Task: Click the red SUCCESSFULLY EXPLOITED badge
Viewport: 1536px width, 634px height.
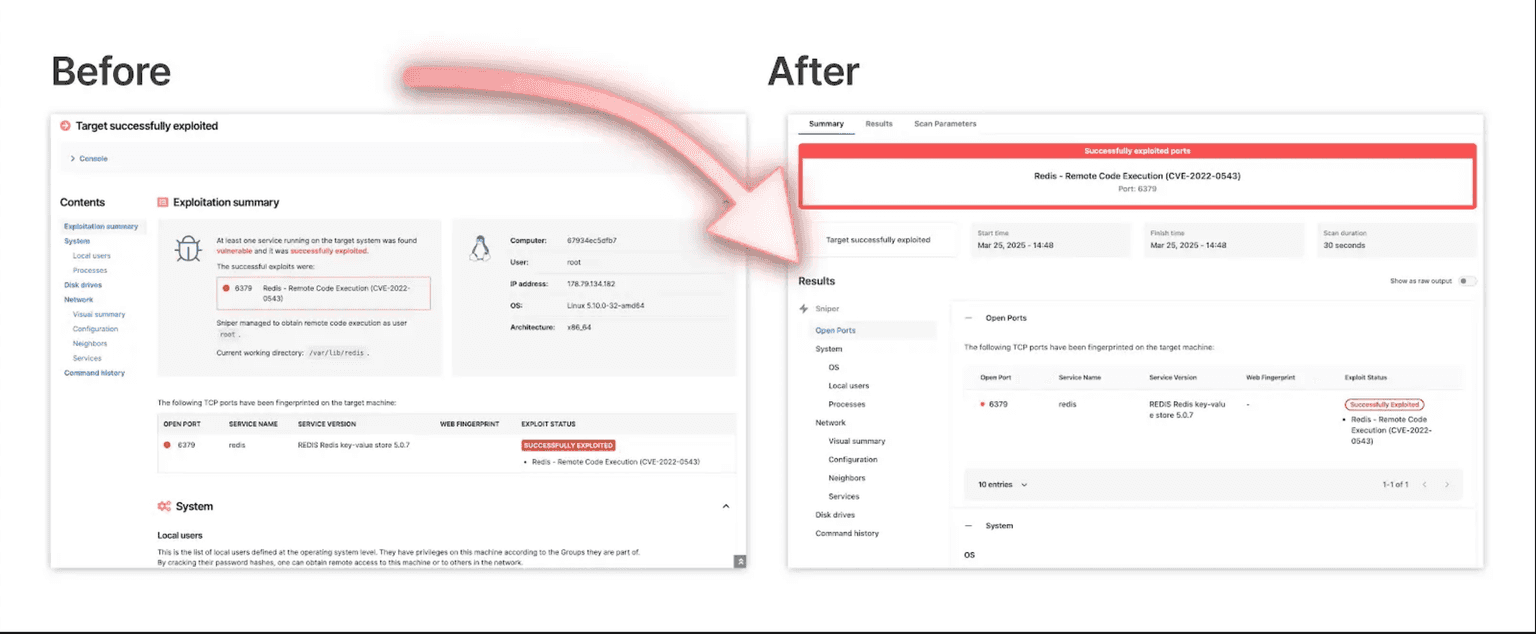Action: click(568, 445)
